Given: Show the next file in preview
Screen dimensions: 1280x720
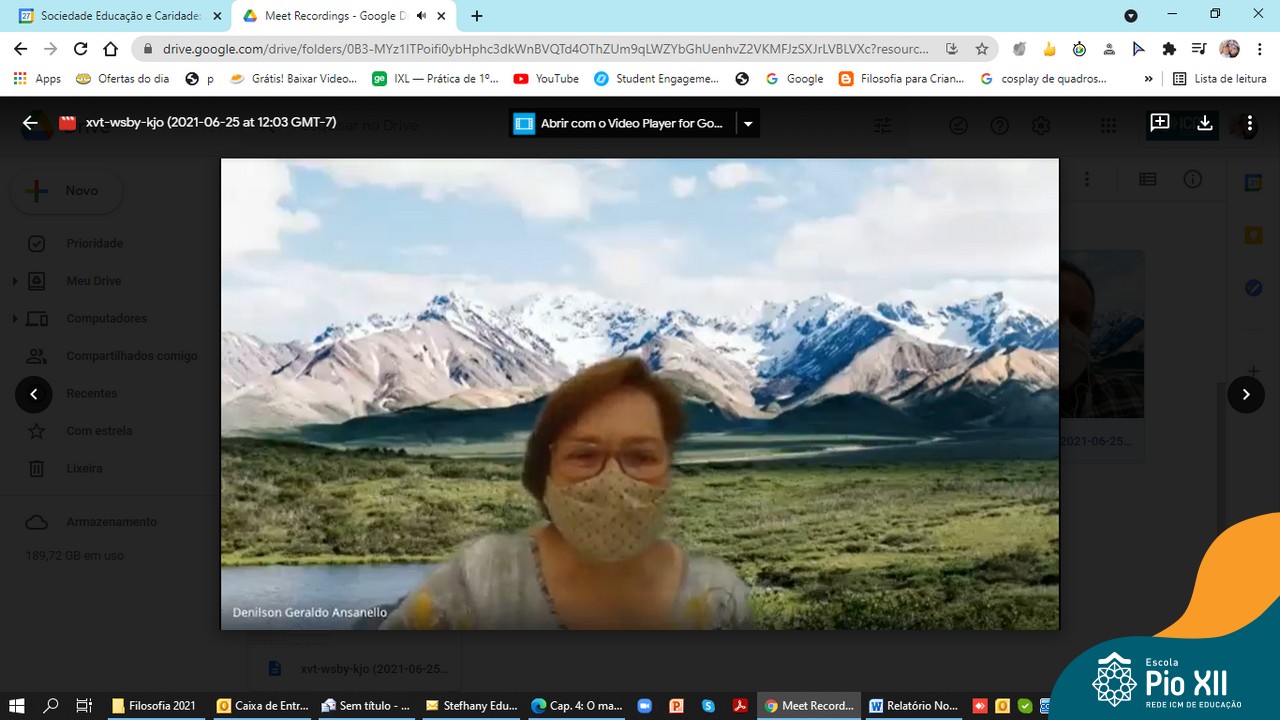Looking at the screenshot, I should 1246,394.
